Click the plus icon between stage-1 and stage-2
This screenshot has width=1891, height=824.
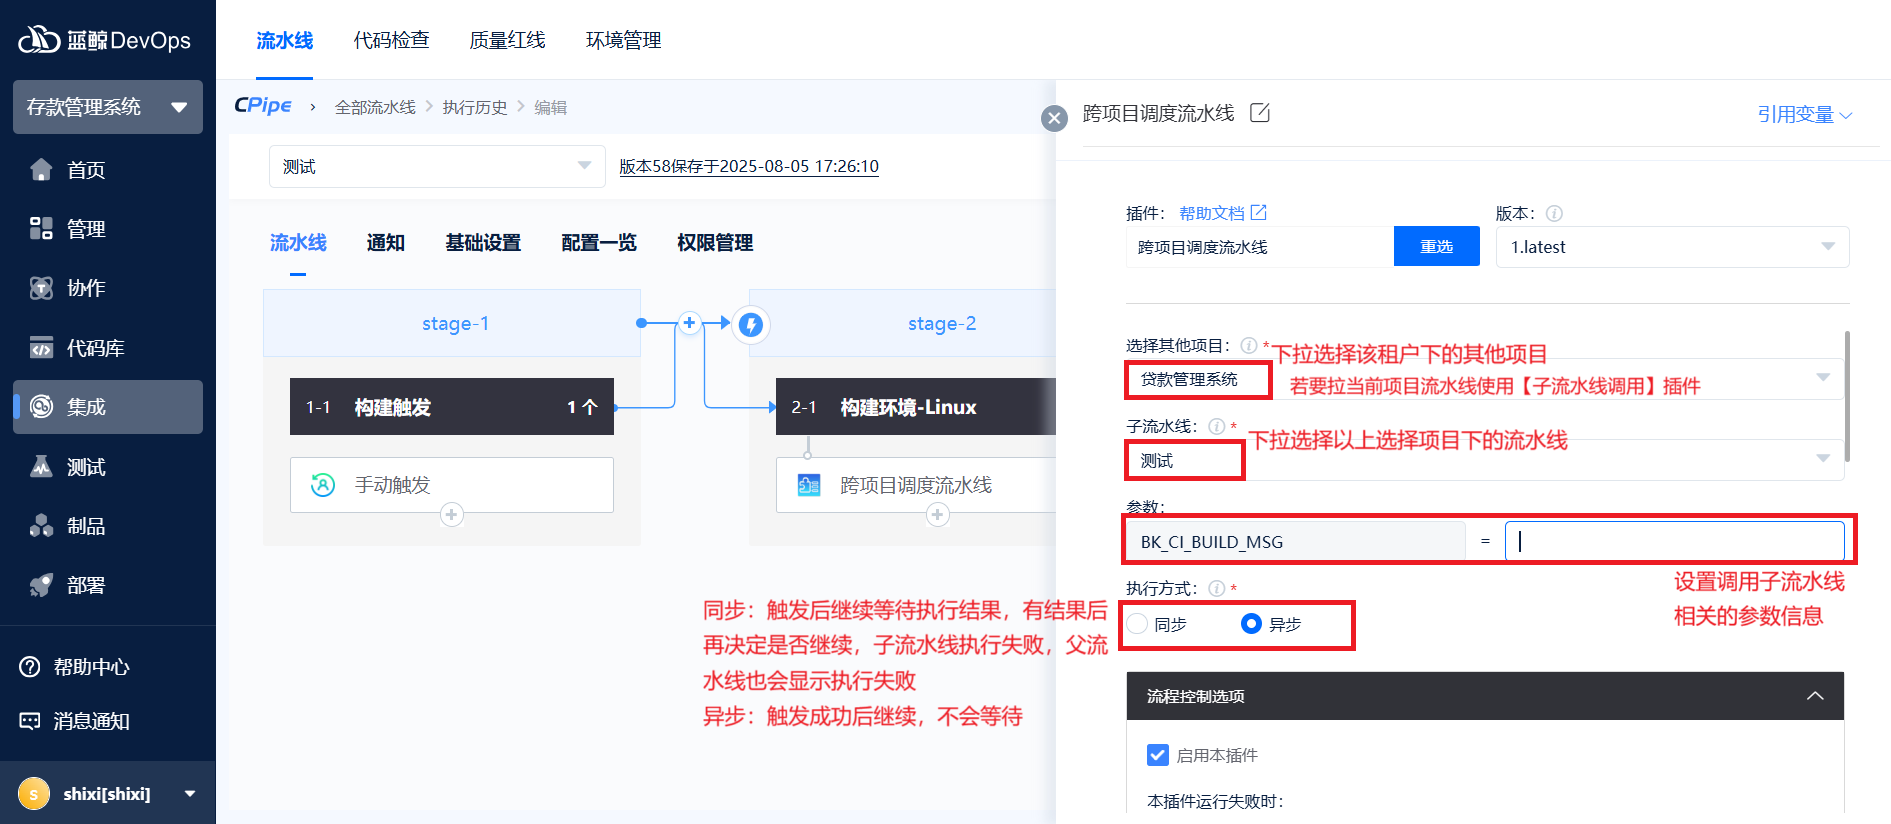[689, 323]
